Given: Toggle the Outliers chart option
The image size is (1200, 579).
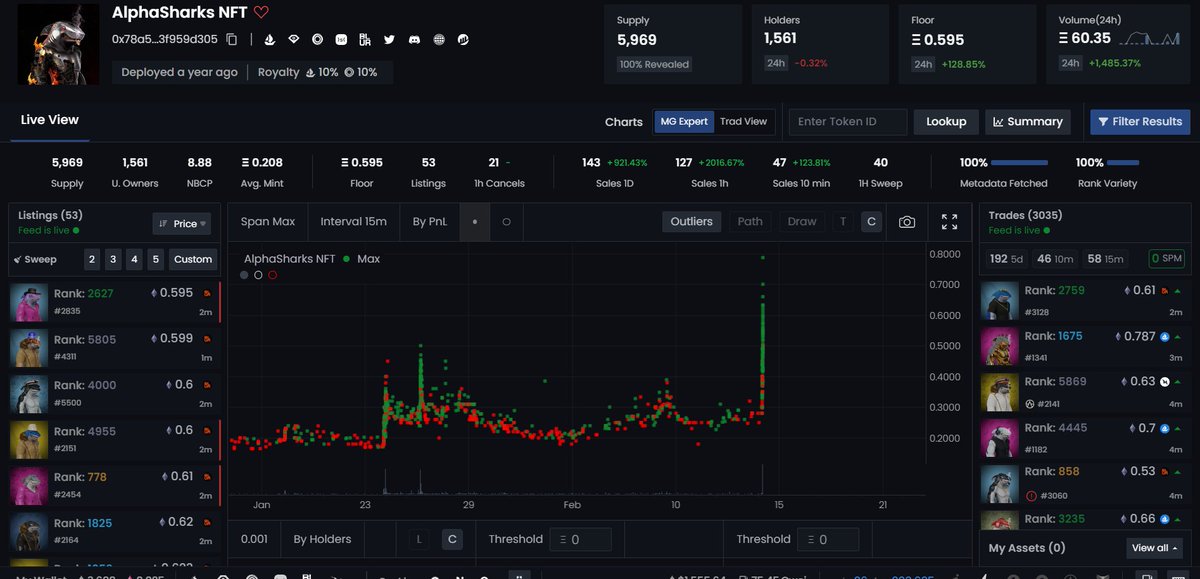Looking at the screenshot, I should pyautogui.click(x=692, y=222).
